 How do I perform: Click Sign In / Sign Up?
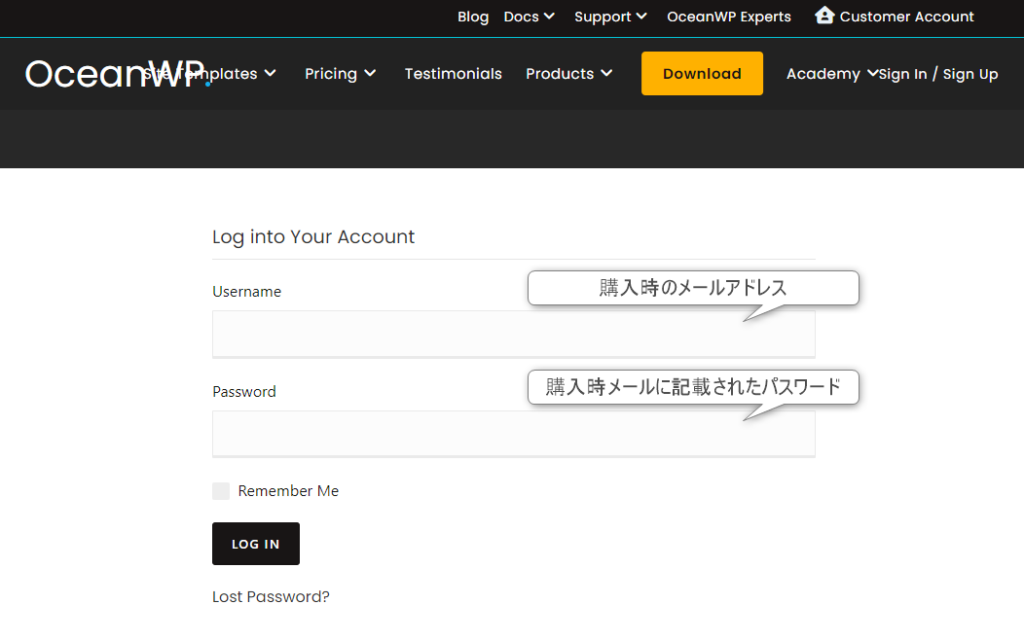938,74
